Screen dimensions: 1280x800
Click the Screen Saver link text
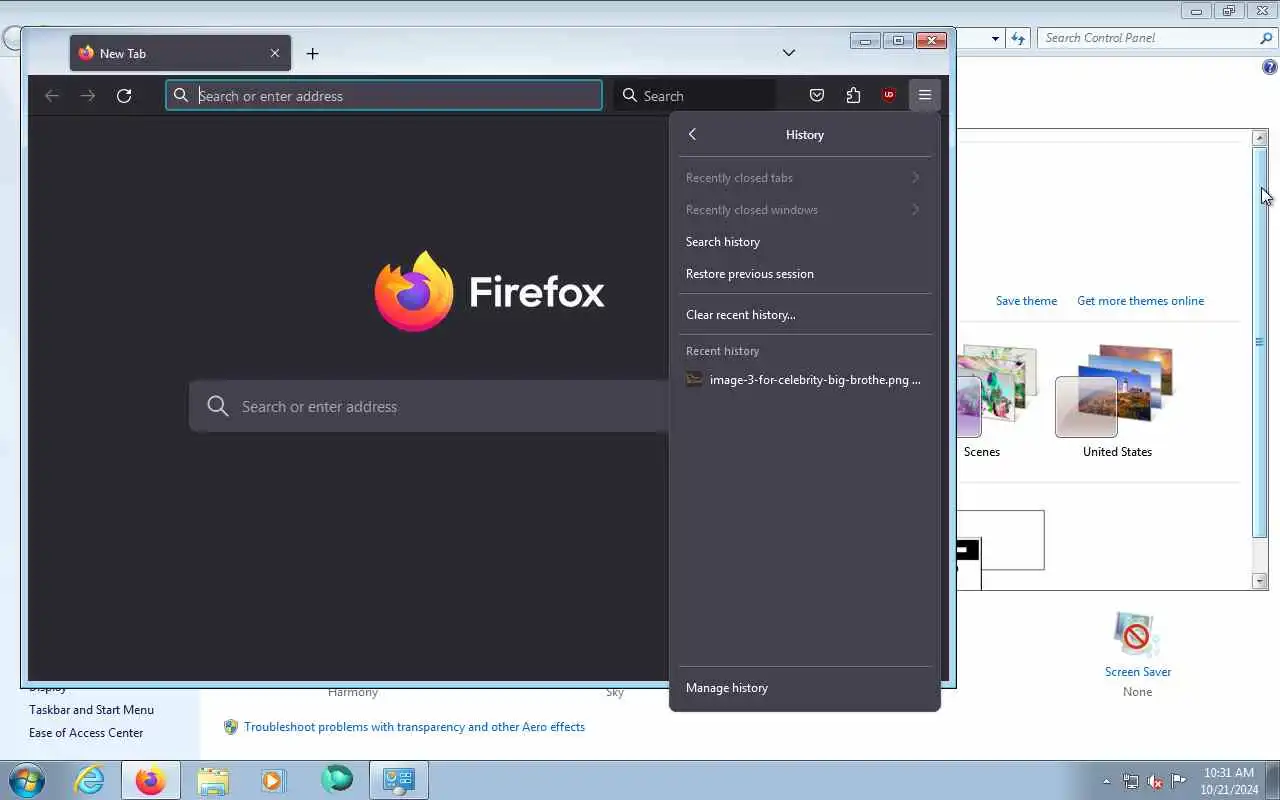pyautogui.click(x=1138, y=672)
